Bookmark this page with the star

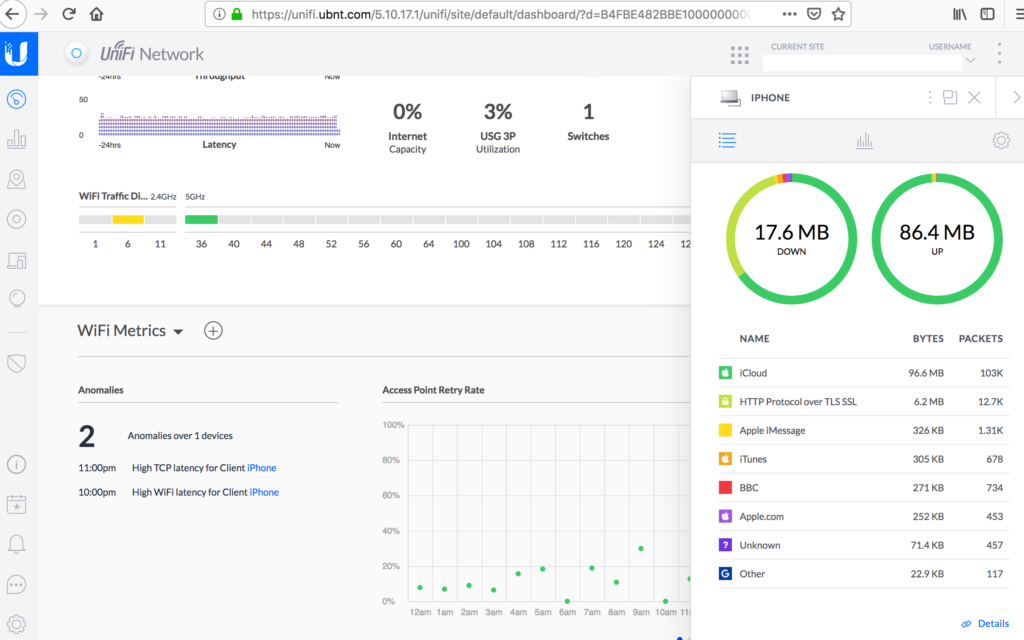839,14
